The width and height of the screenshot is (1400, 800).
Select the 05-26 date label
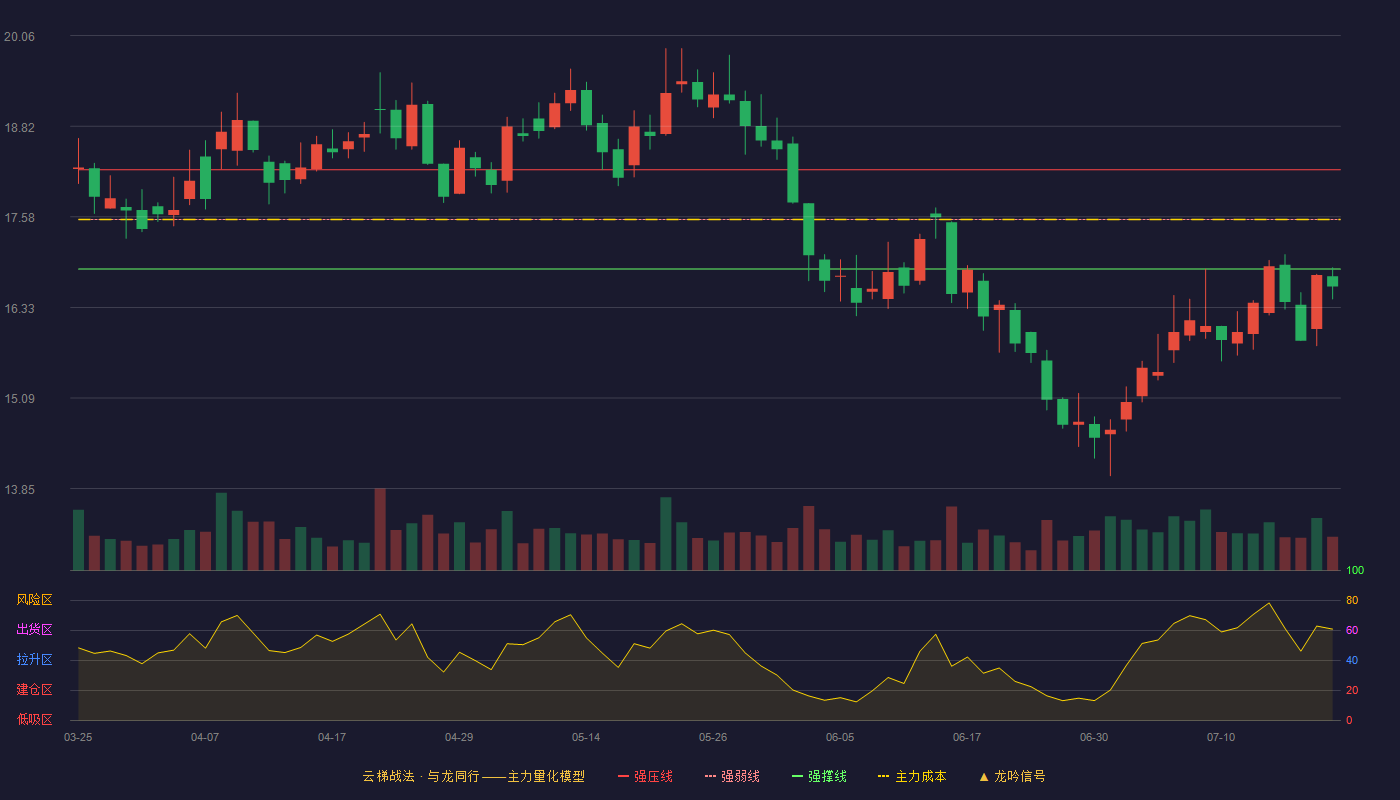click(x=713, y=737)
